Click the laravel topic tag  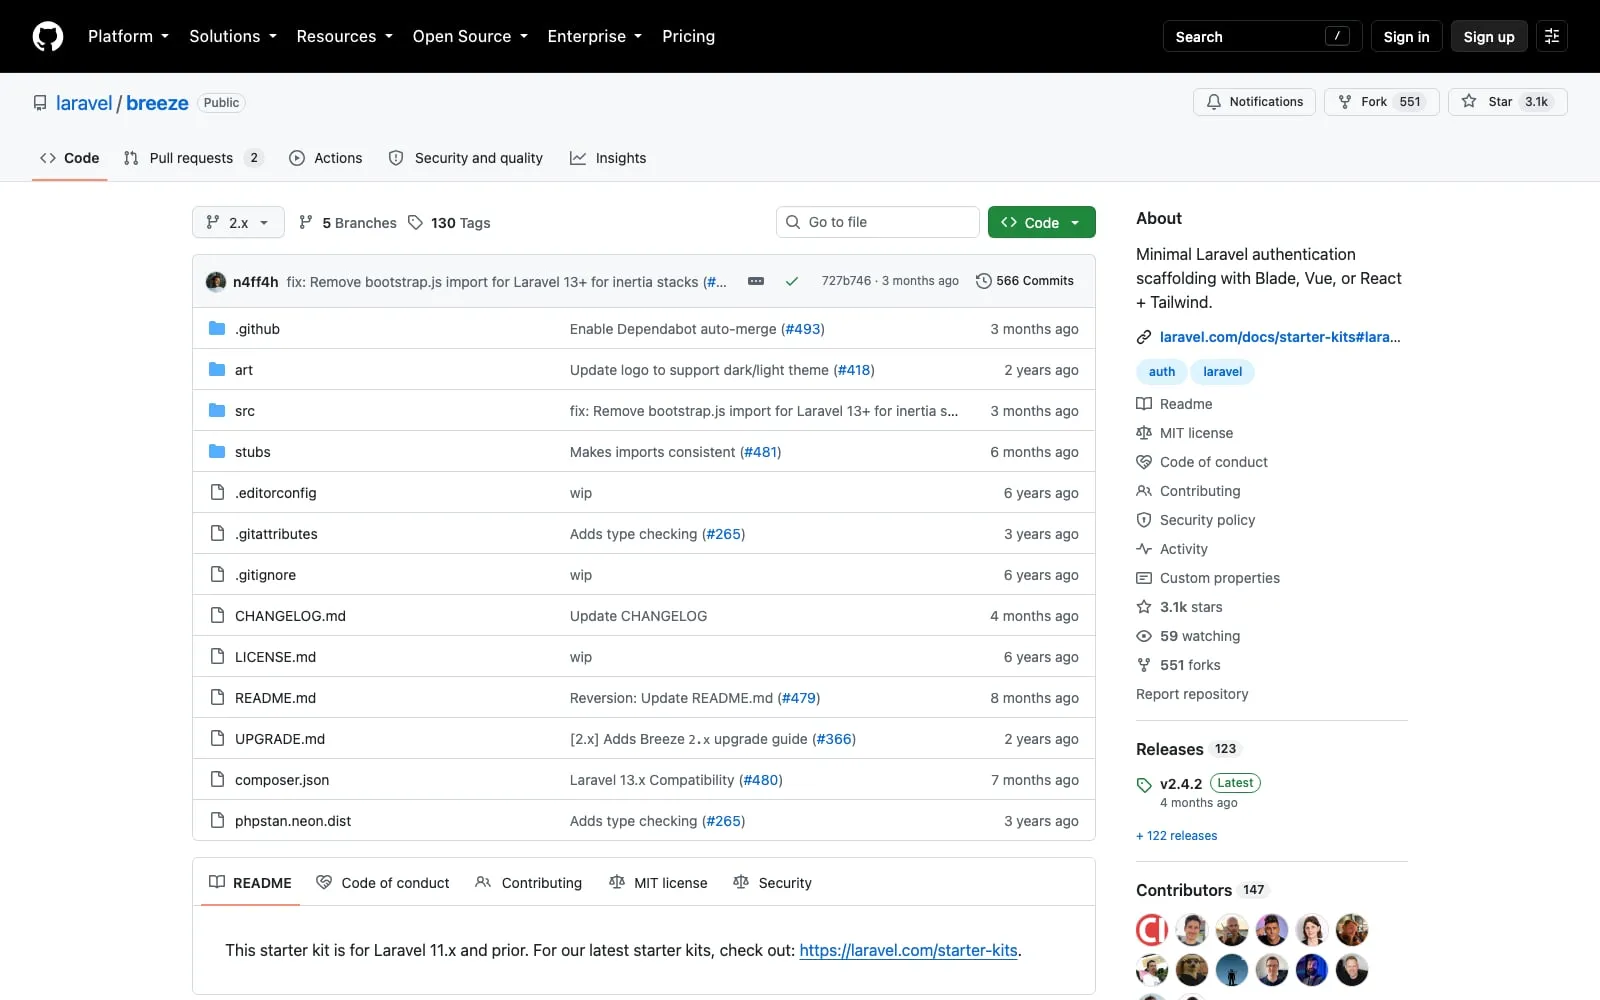click(x=1222, y=371)
